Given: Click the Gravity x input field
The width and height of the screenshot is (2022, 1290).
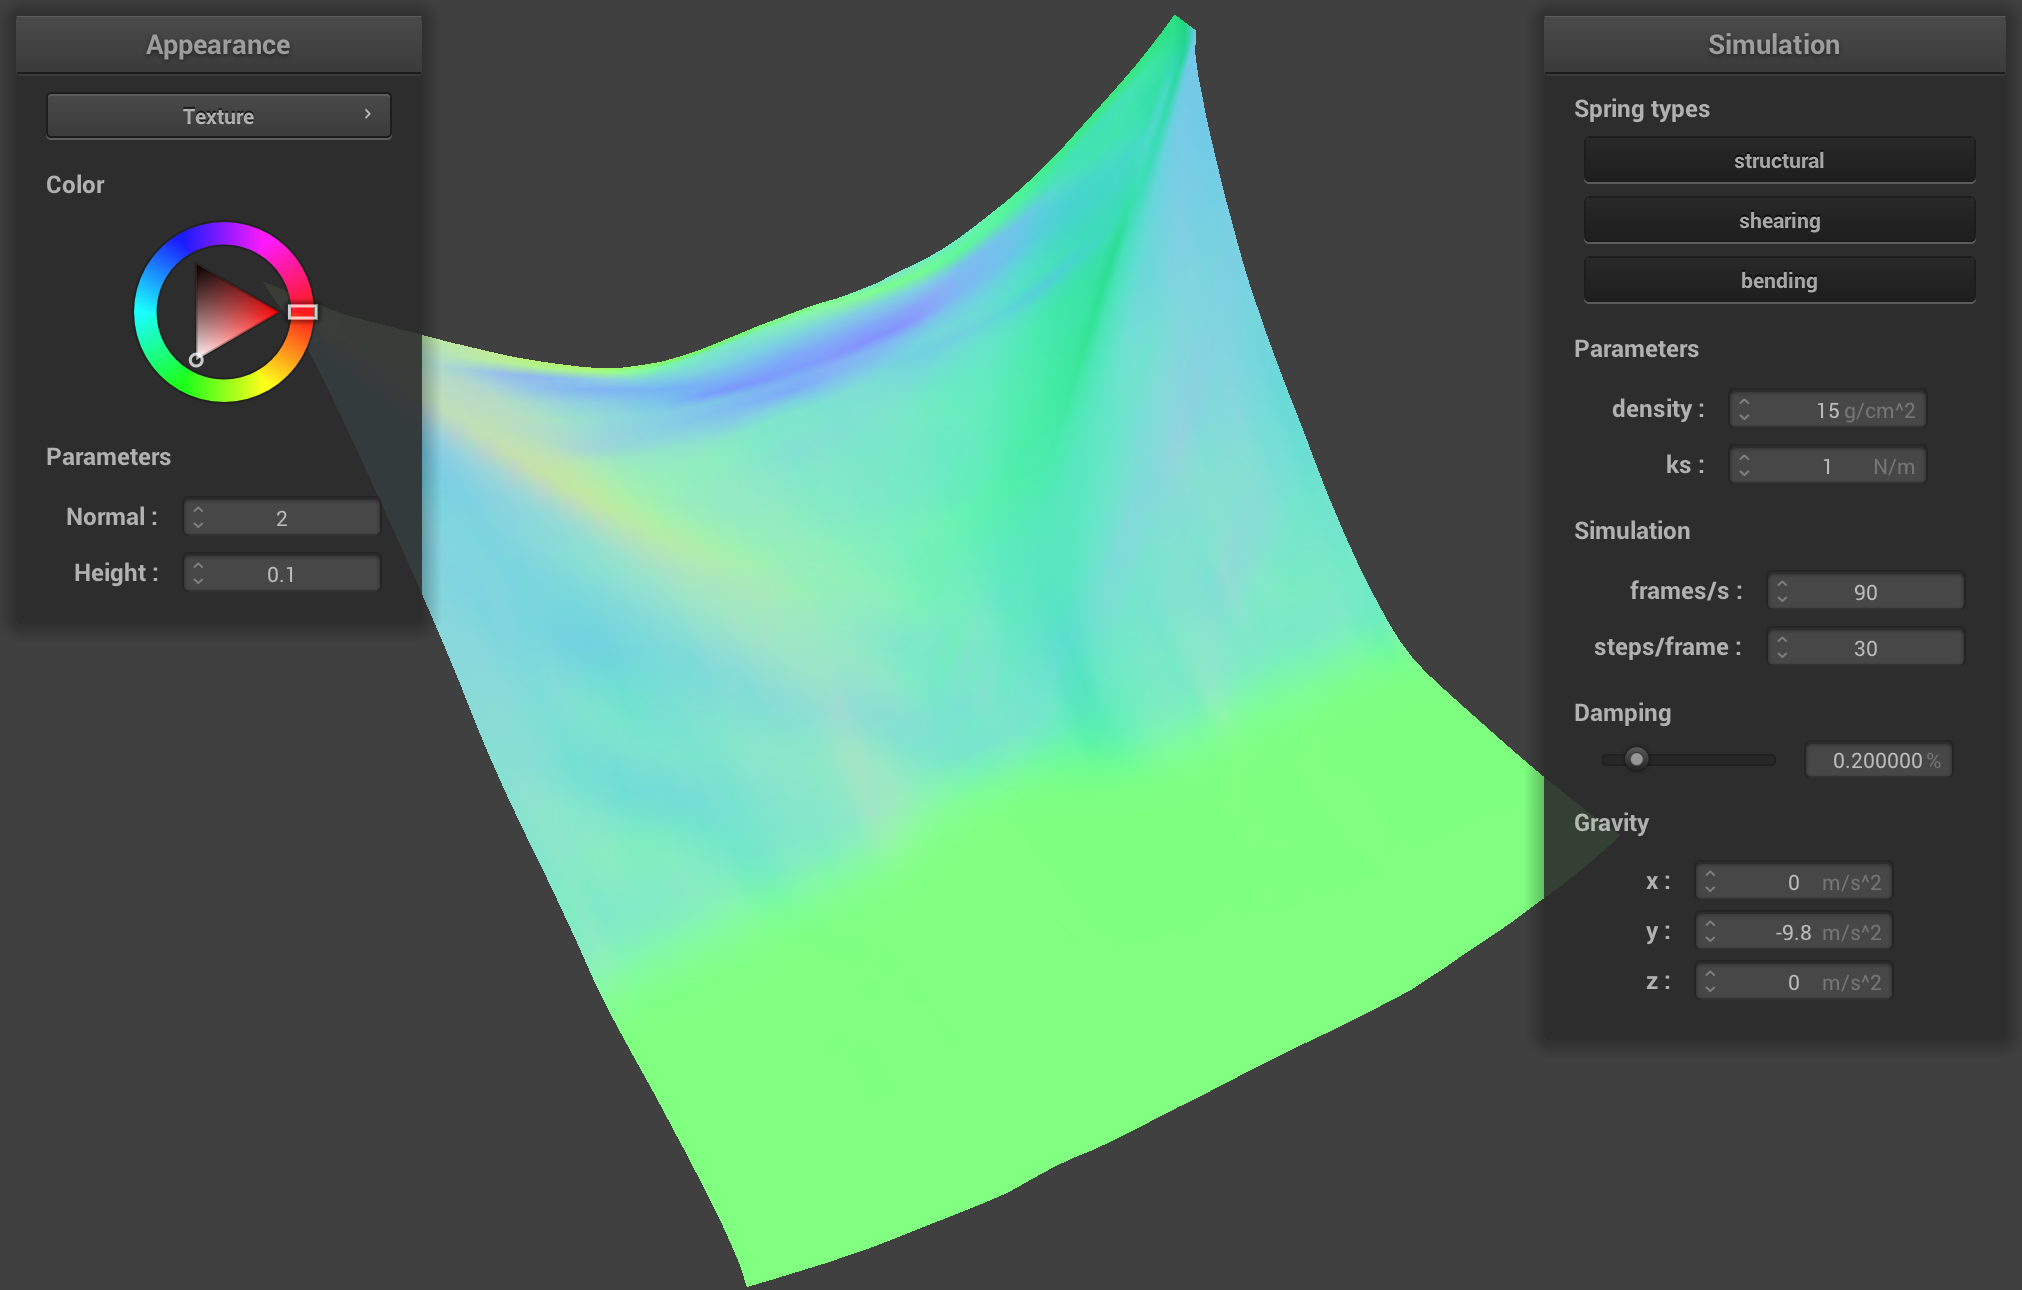Looking at the screenshot, I should tap(1793, 881).
